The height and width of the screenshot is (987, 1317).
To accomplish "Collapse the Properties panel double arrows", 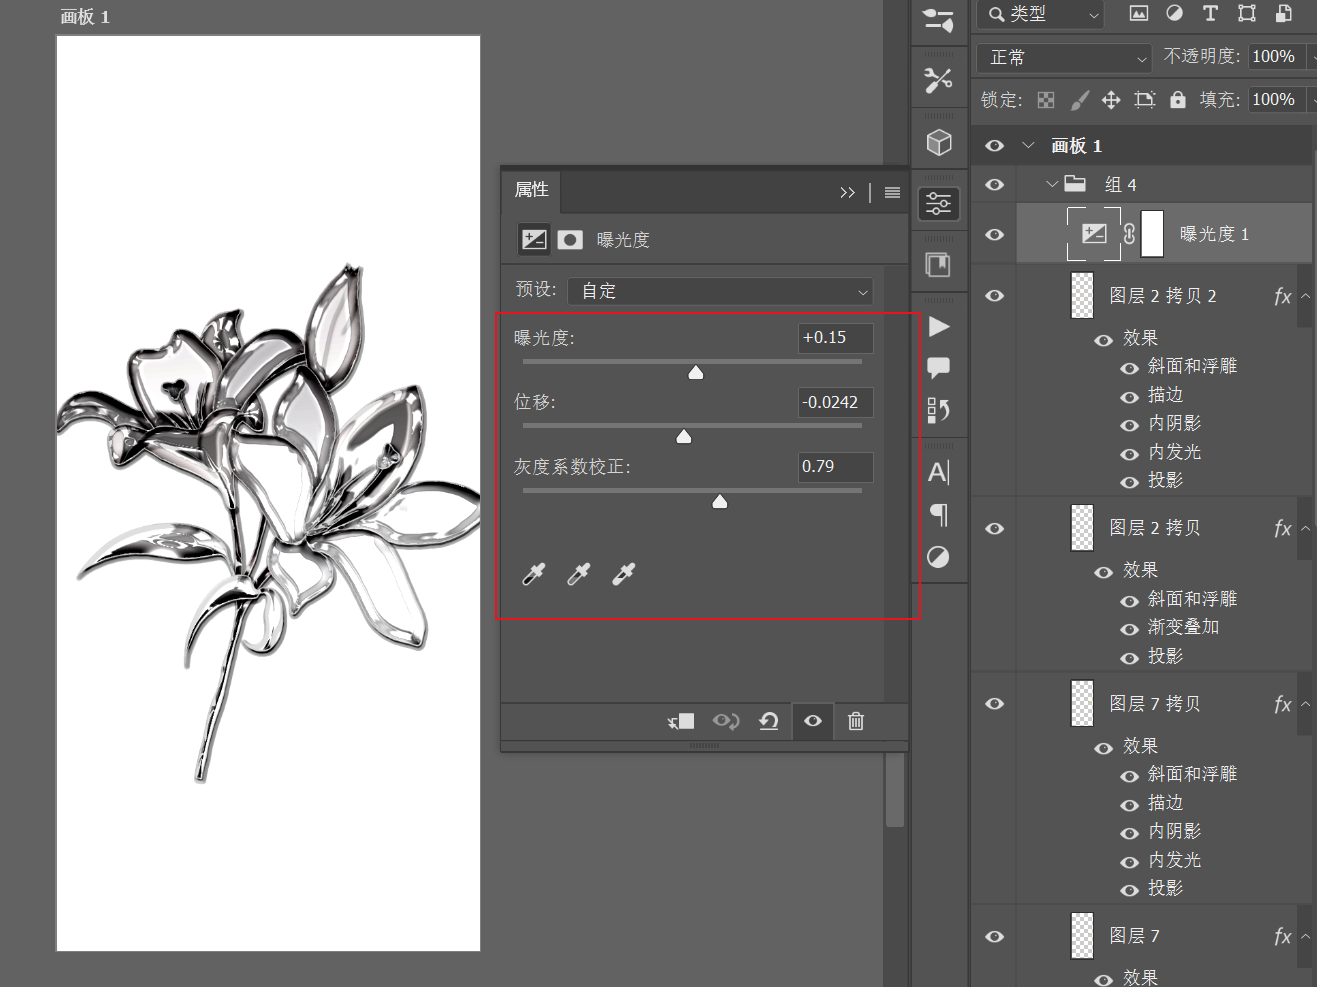I will point(847,192).
